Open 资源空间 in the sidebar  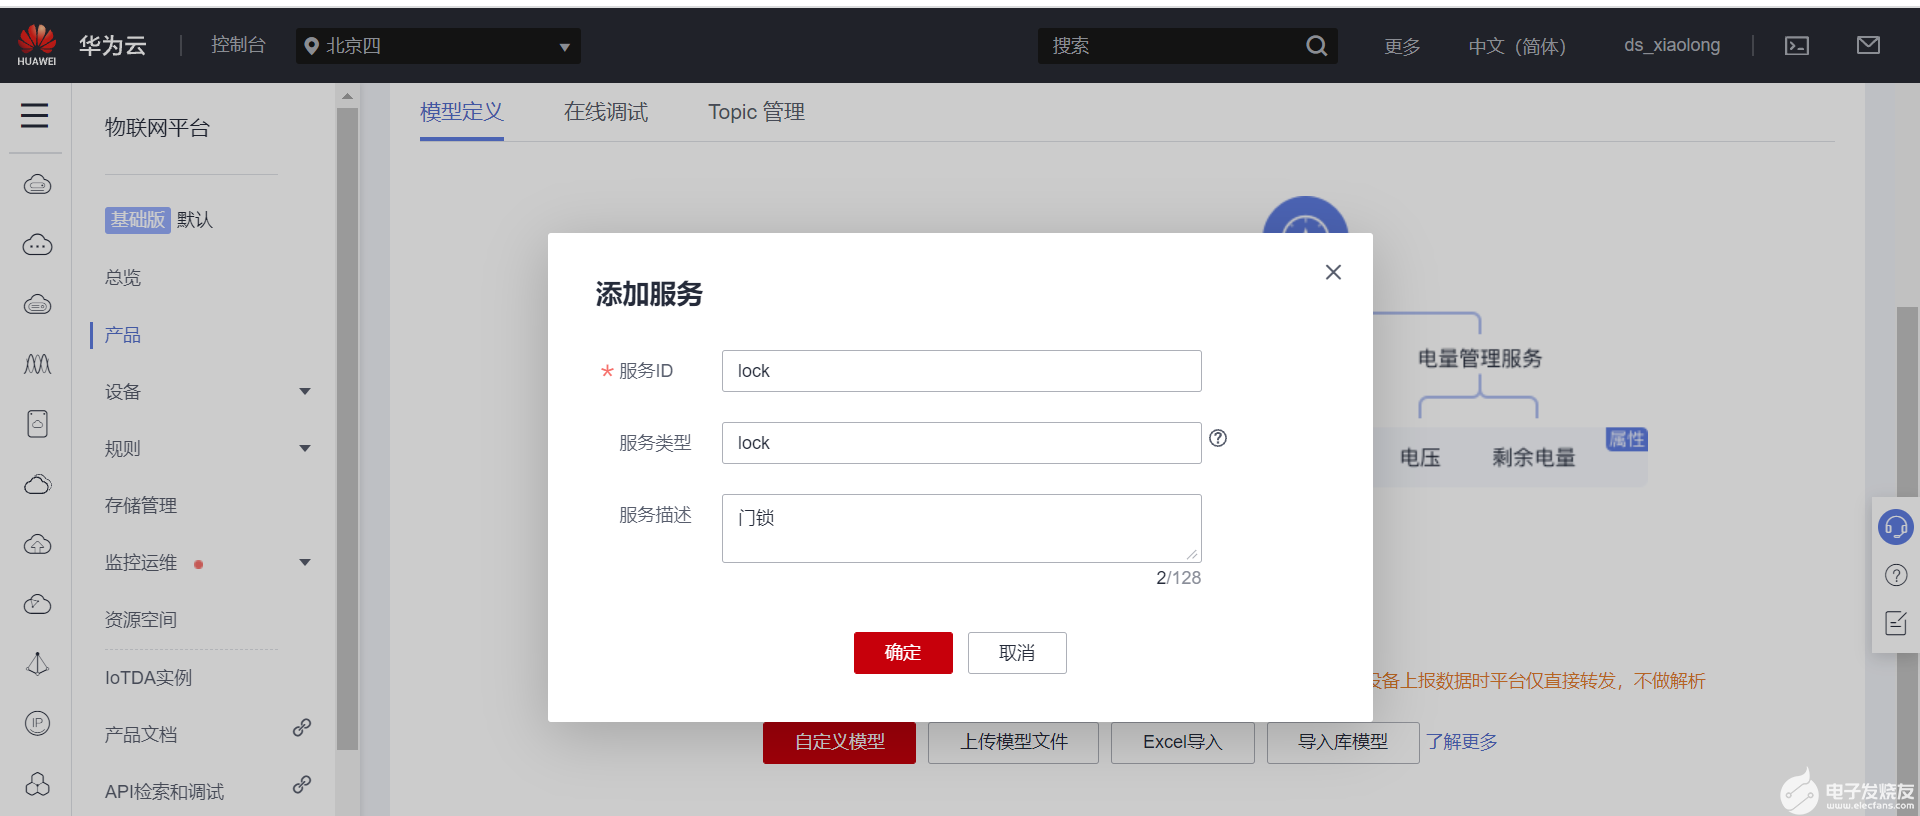tap(141, 620)
